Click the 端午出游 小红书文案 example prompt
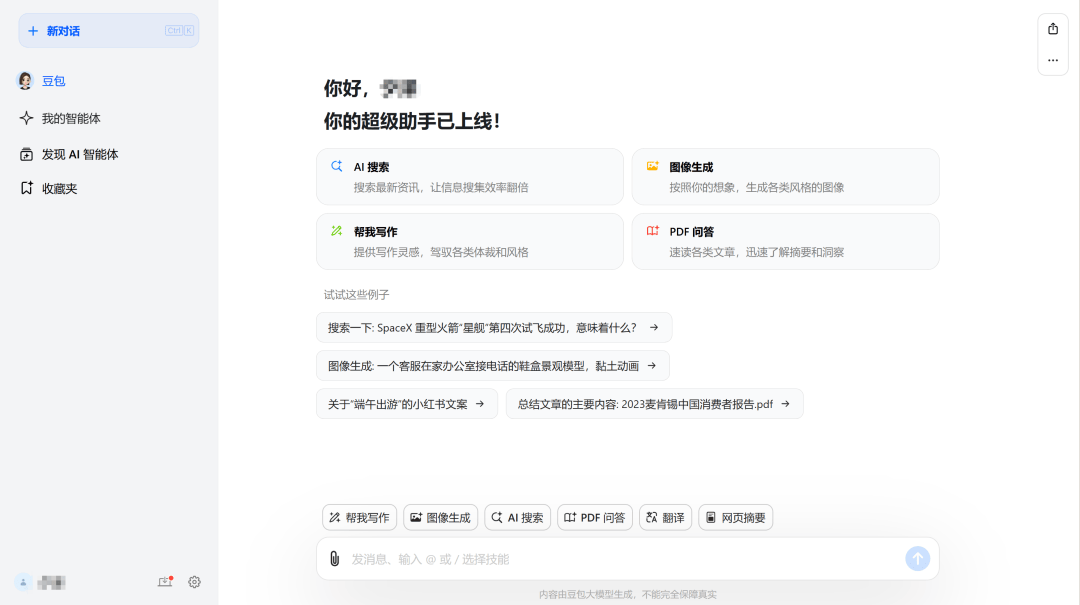Image resolution: width=1080 pixels, height=605 pixels. (406, 403)
